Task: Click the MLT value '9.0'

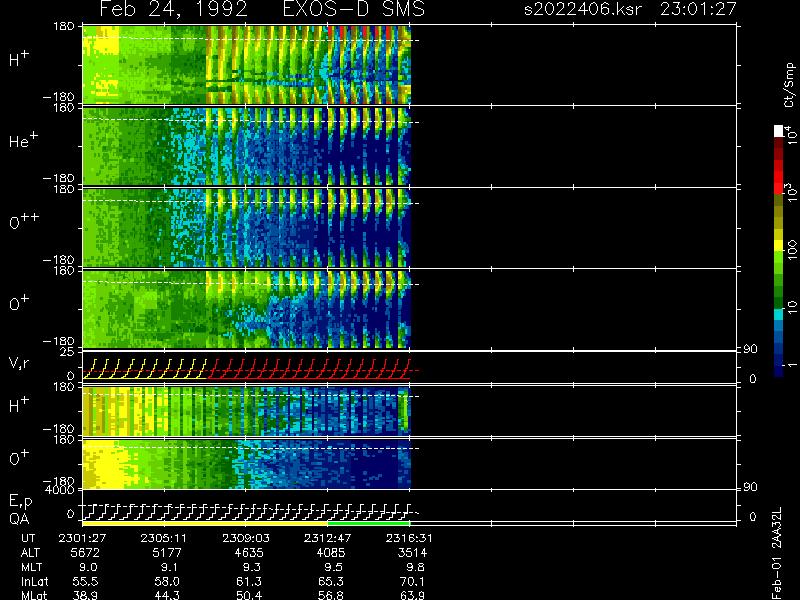Action: (x=88, y=567)
